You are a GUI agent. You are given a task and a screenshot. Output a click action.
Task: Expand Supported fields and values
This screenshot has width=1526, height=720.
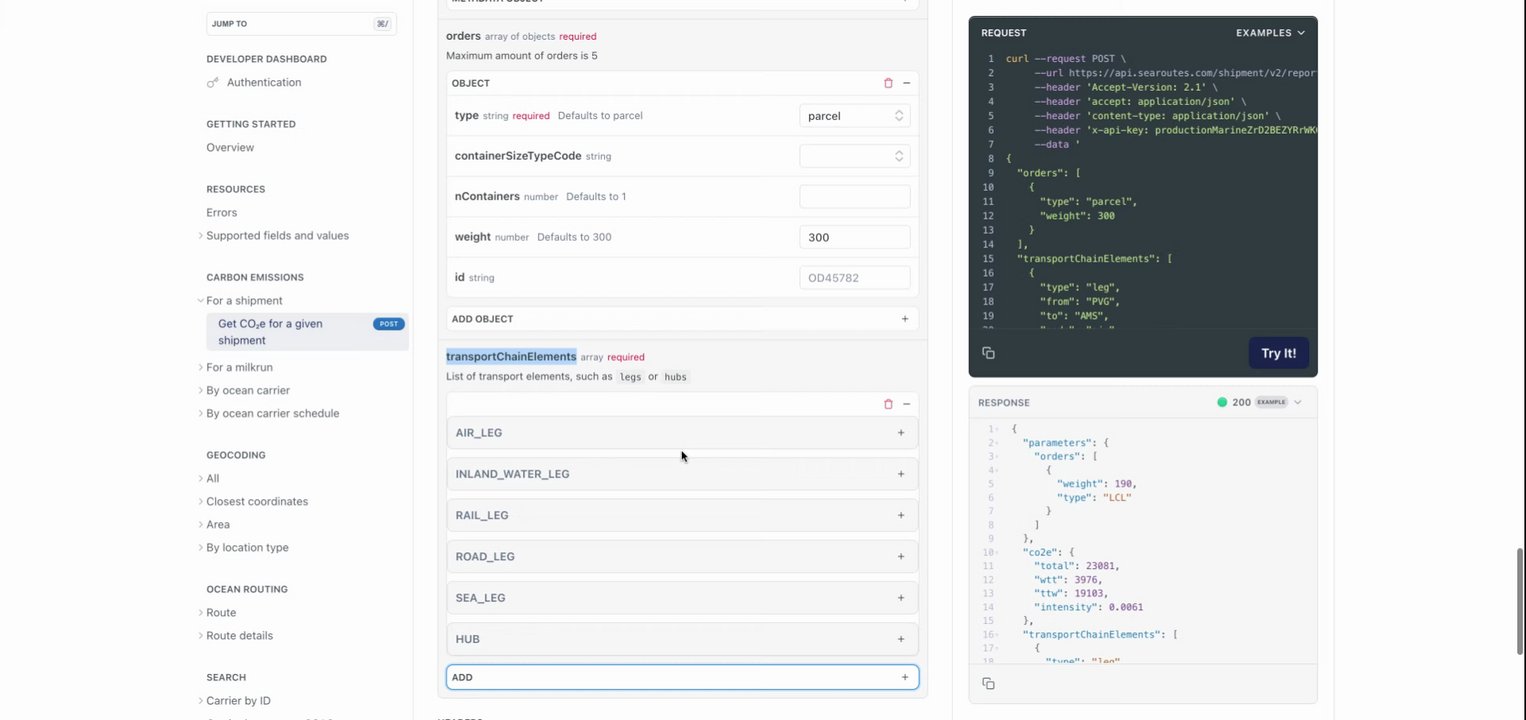(x=278, y=236)
